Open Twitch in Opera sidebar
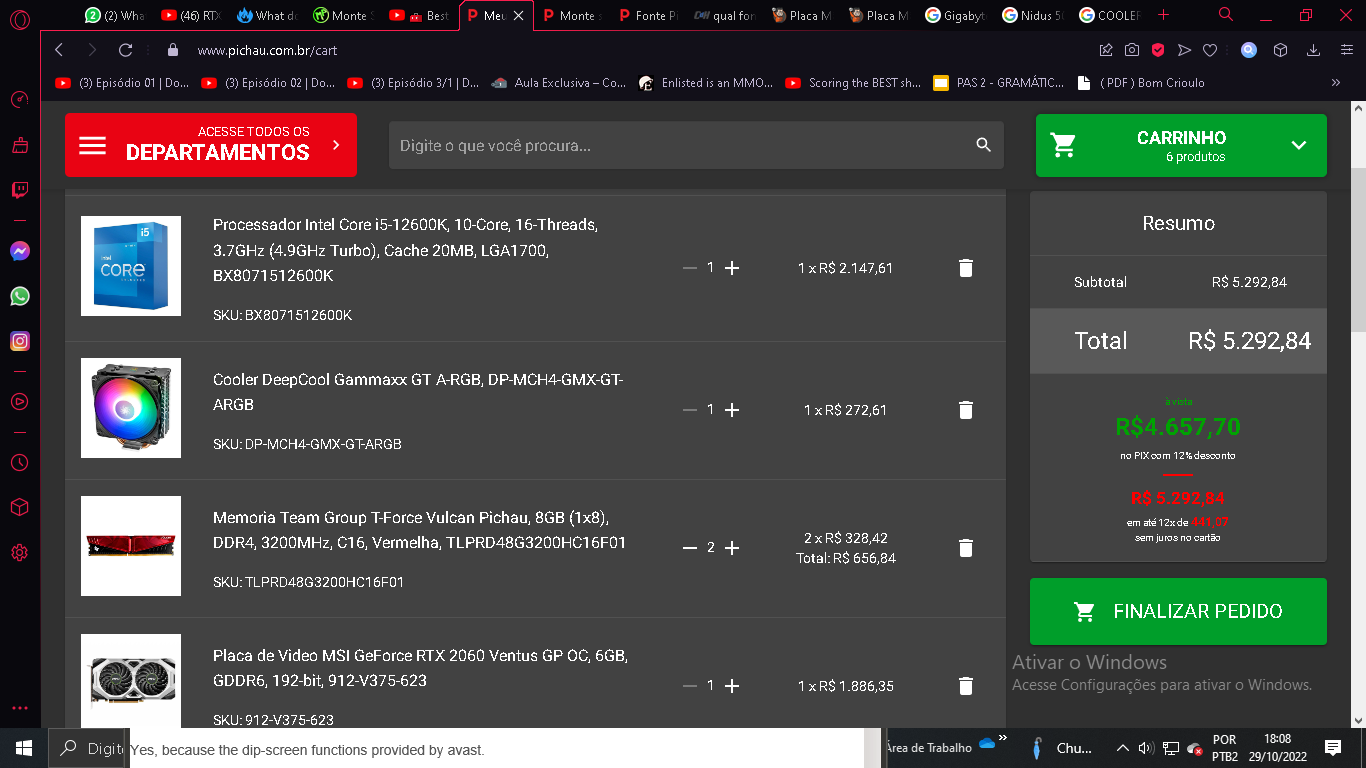Image resolution: width=1366 pixels, height=768 pixels. pos(20,190)
